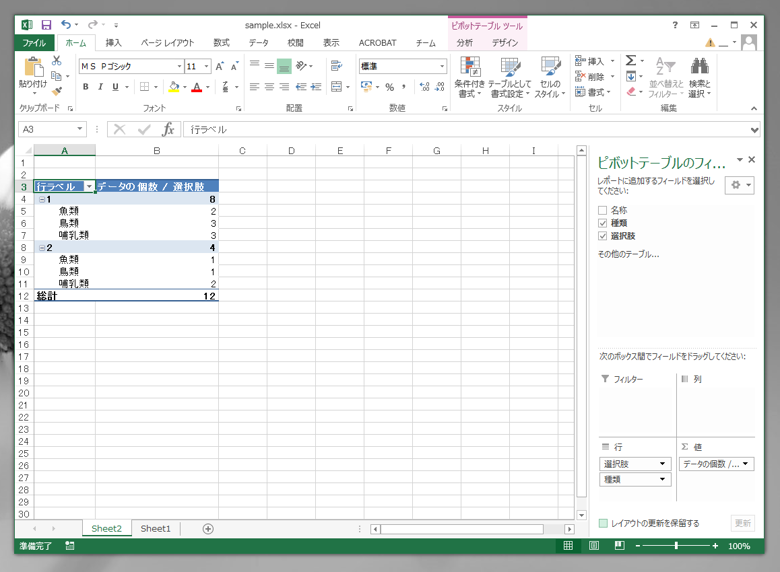Switch to Sheet1 worksheet tab

[155, 529]
